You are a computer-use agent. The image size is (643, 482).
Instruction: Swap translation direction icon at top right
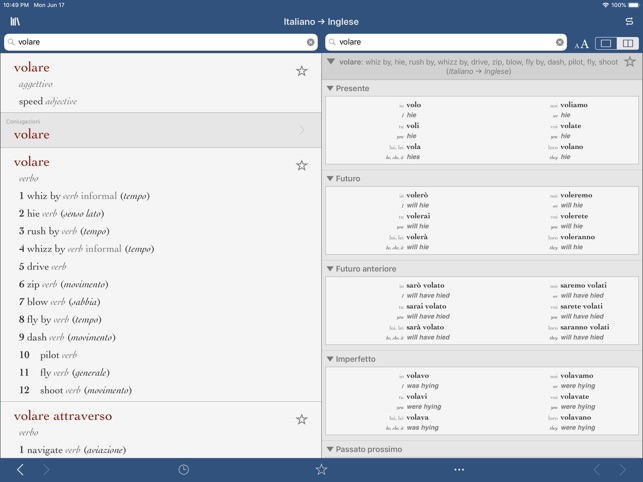629,21
